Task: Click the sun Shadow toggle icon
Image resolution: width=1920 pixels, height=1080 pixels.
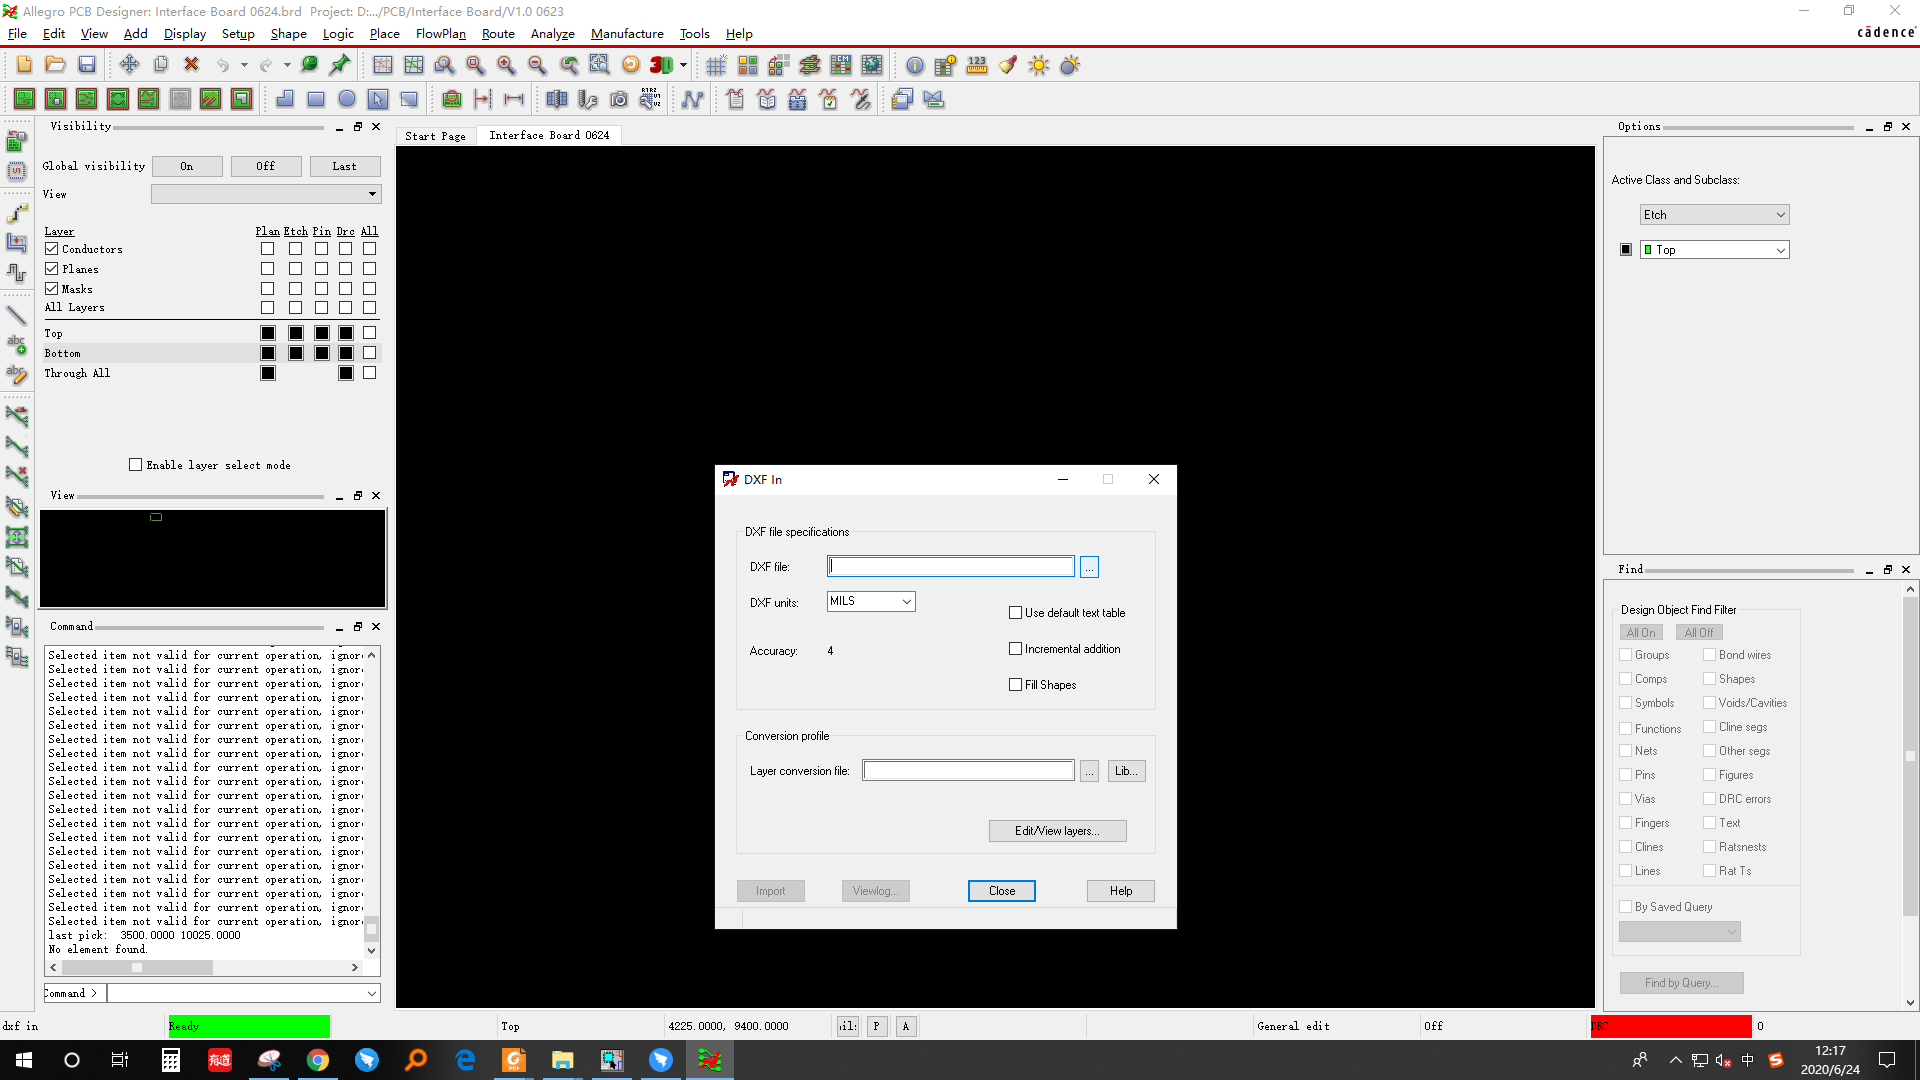Action: [x=1039, y=65]
